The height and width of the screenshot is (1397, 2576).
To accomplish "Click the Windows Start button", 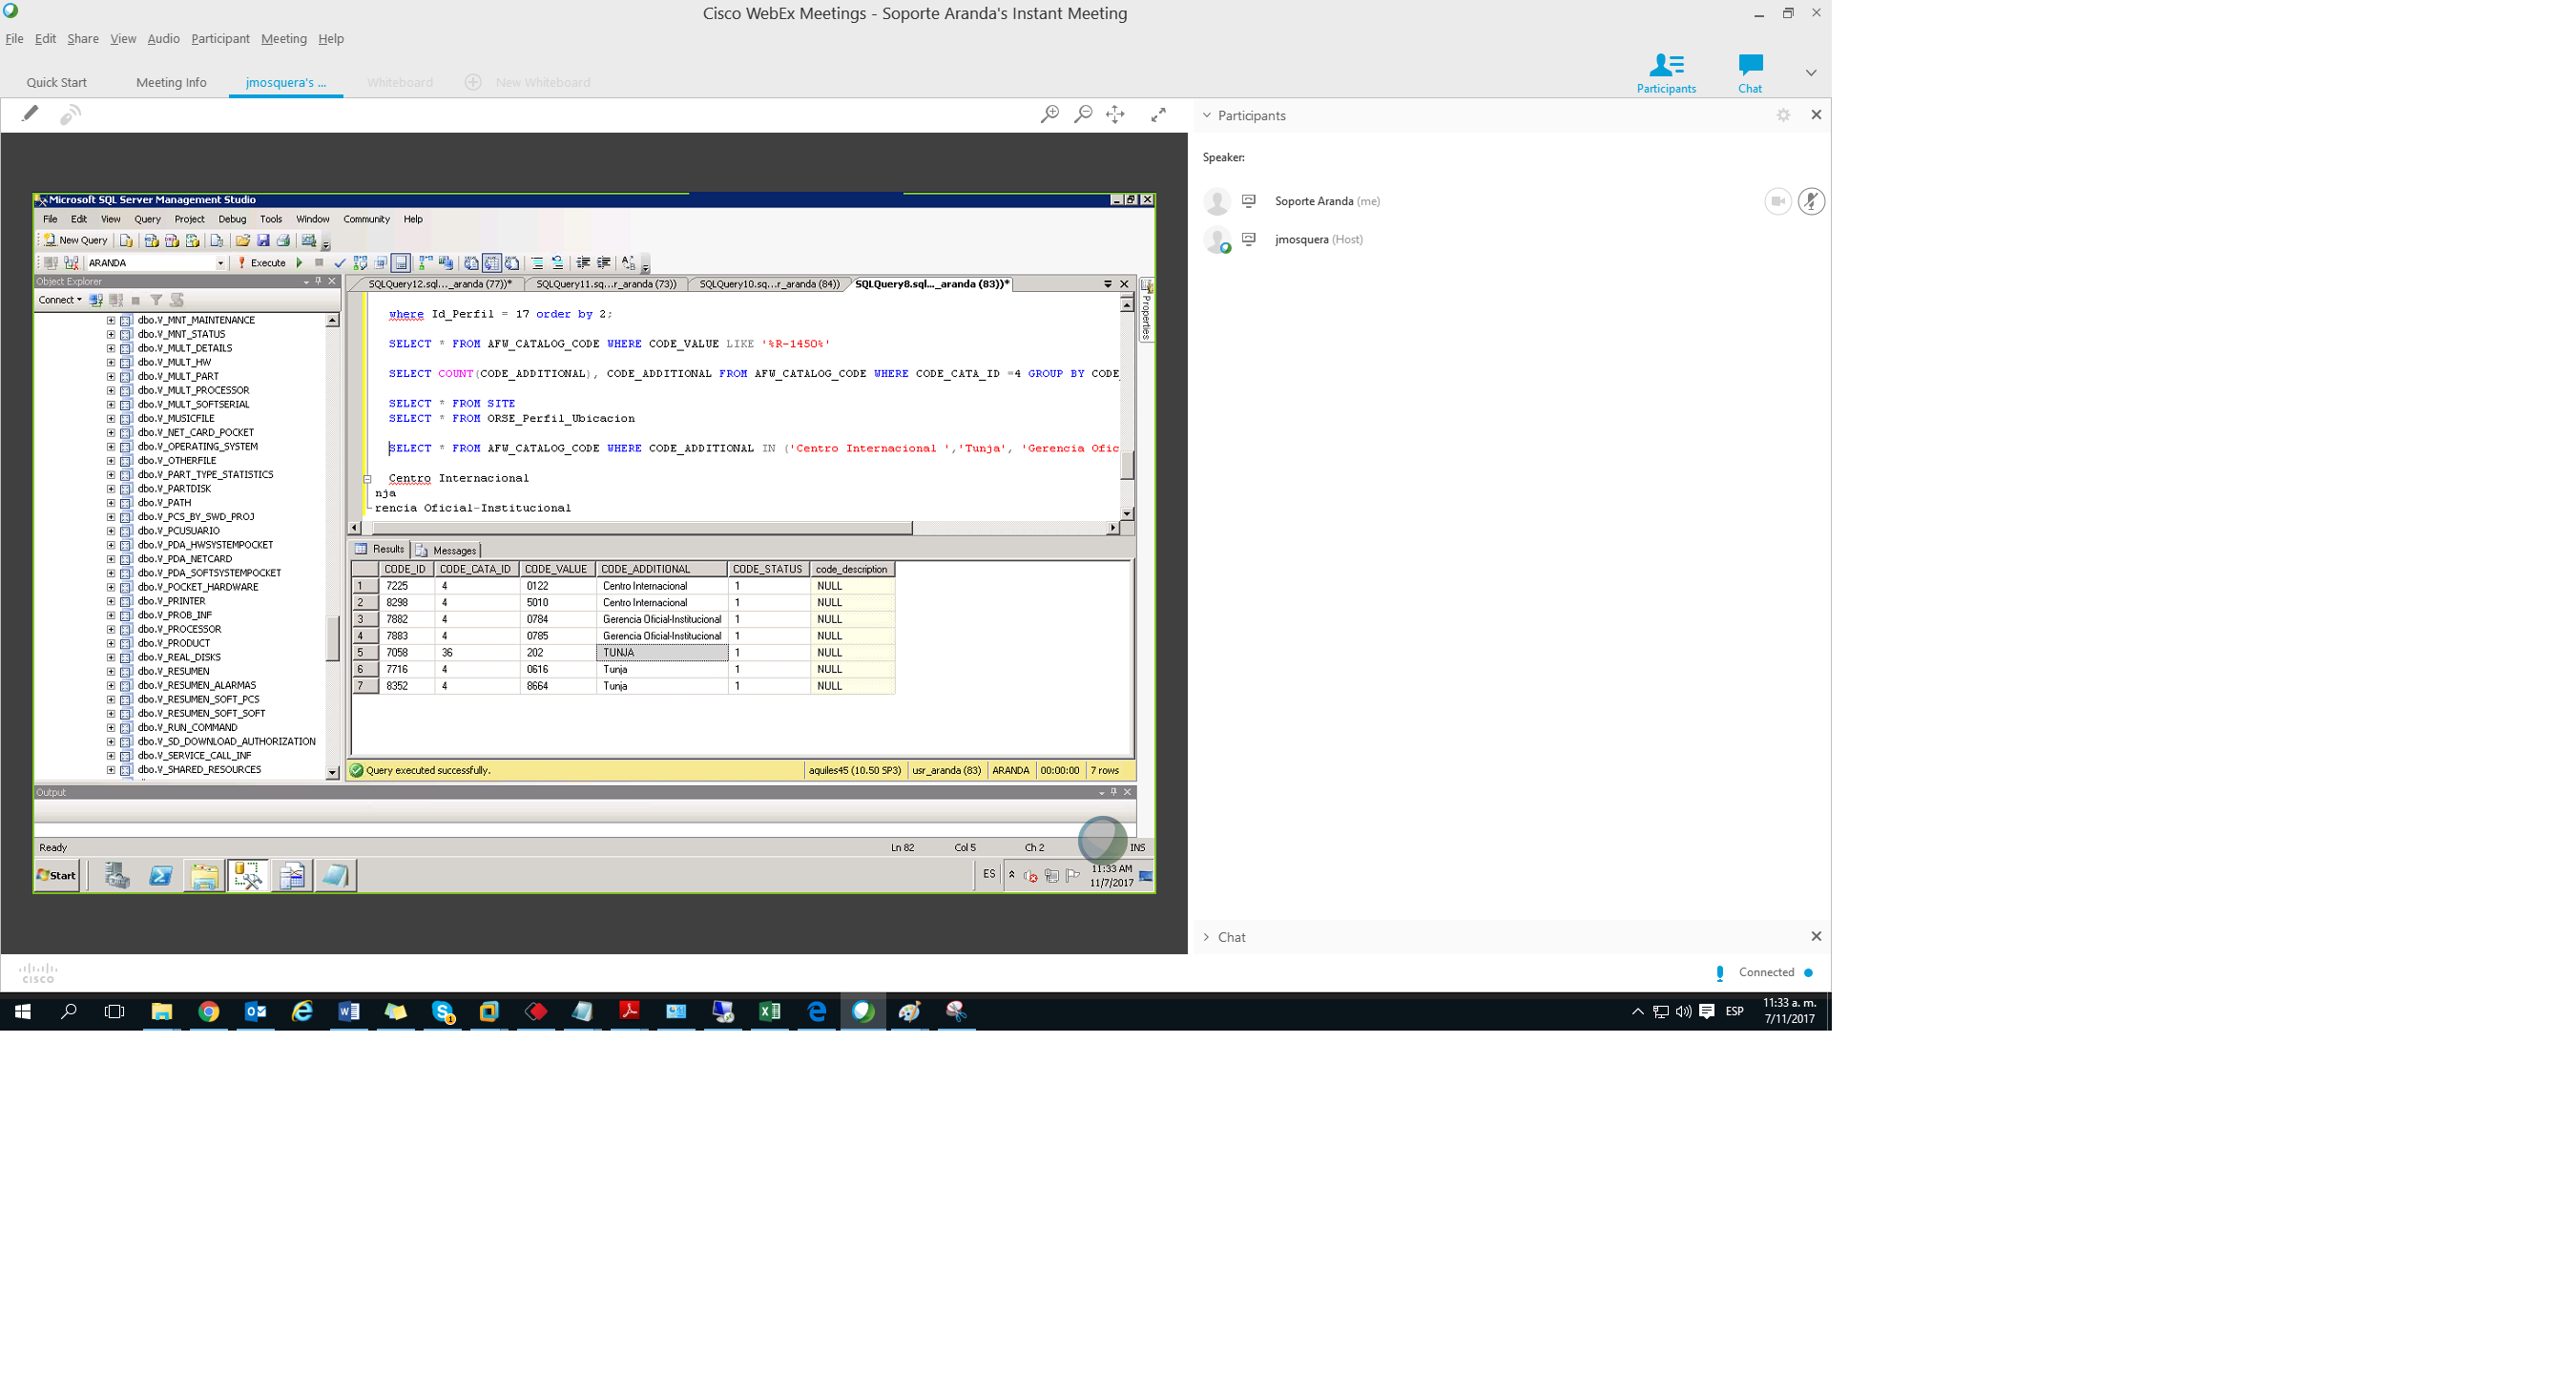I will [23, 1012].
